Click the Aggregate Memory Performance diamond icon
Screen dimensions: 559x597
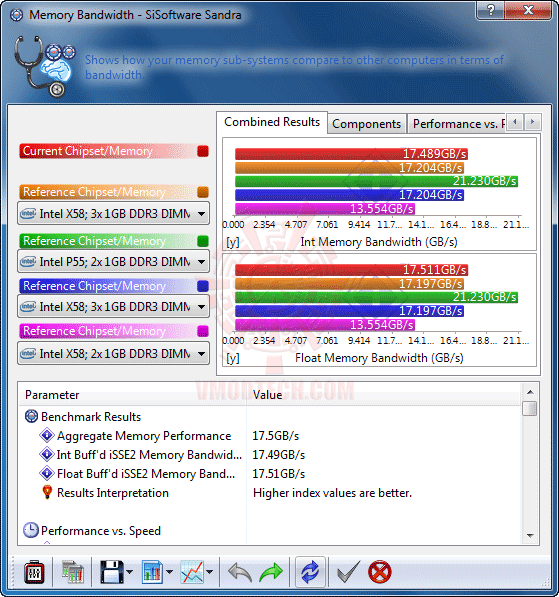[x=47, y=435]
